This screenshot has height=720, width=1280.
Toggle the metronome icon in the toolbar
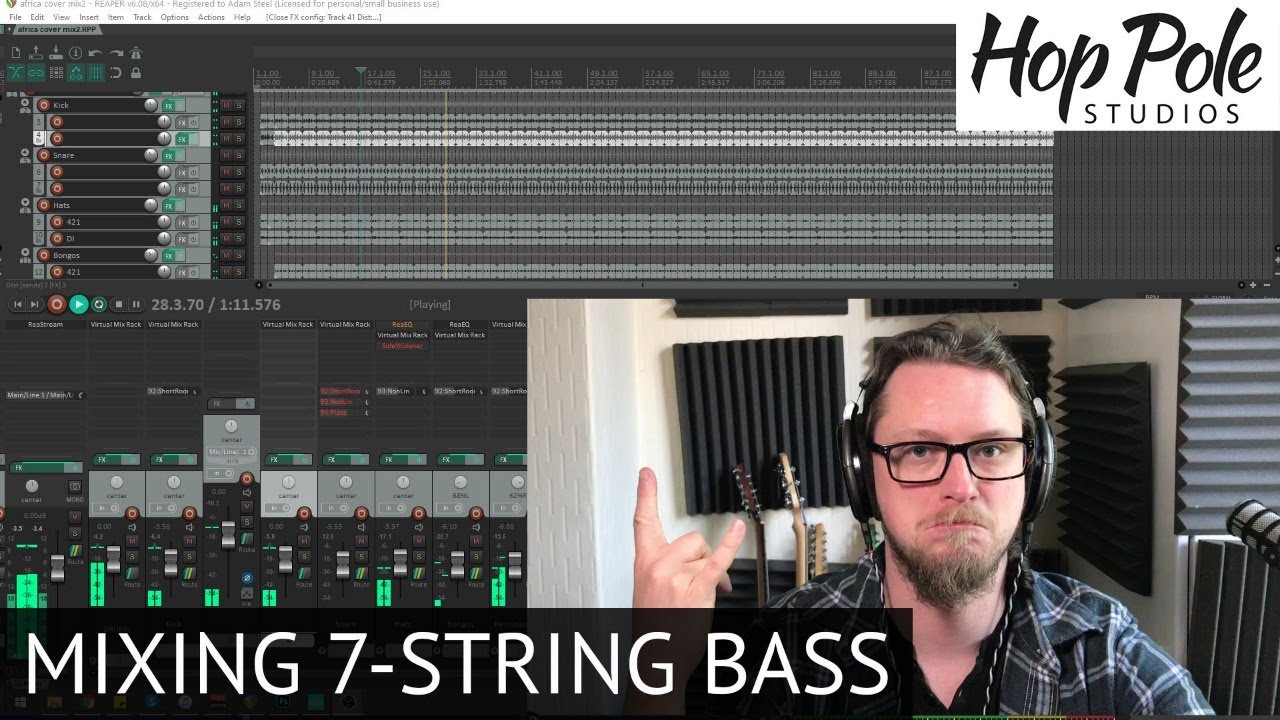[x=136, y=53]
